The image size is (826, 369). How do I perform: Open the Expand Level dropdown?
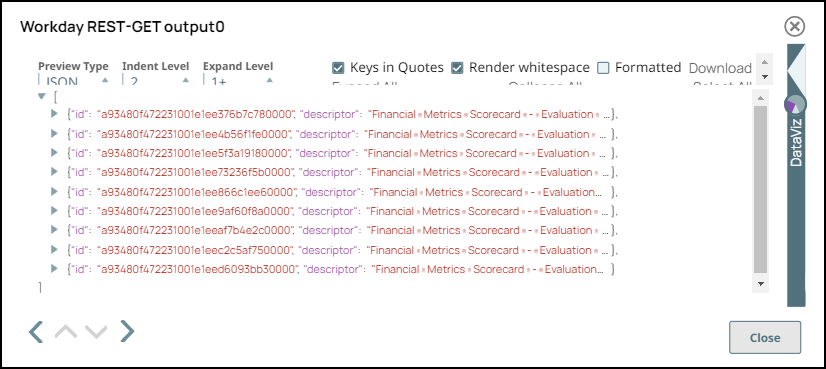(x=239, y=81)
